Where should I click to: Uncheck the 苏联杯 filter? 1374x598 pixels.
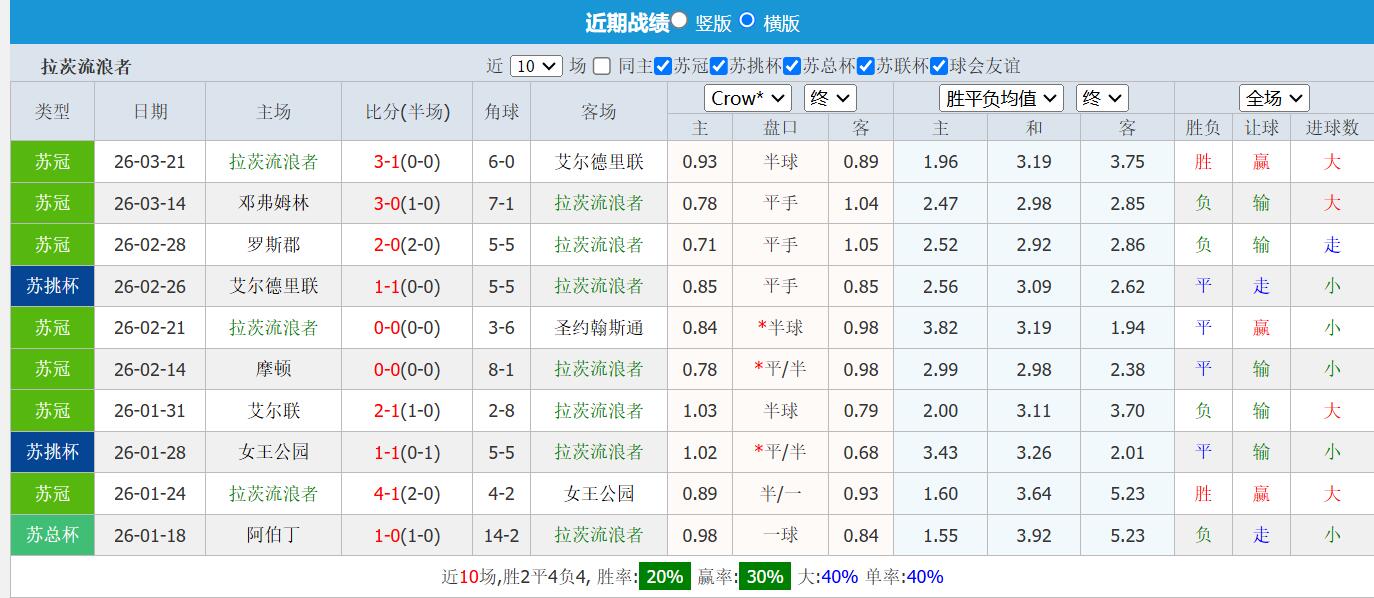[x=864, y=66]
